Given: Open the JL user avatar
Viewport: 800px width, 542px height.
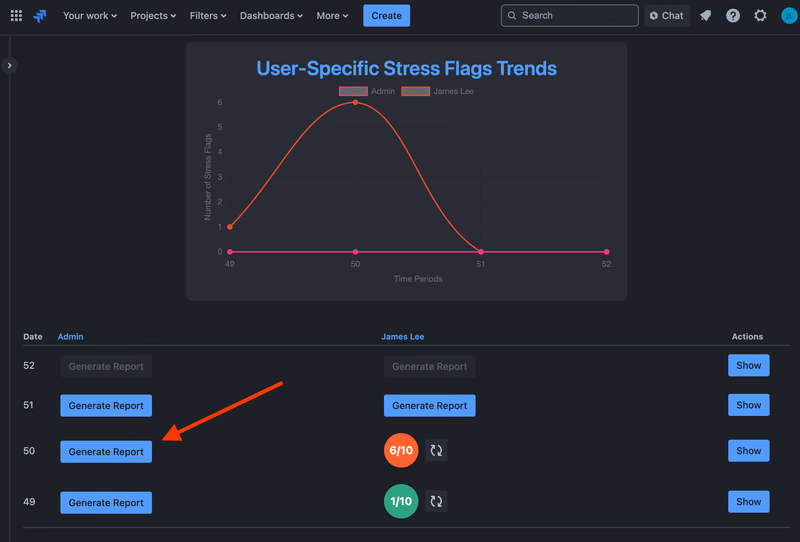Looking at the screenshot, I should click(x=789, y=16).
